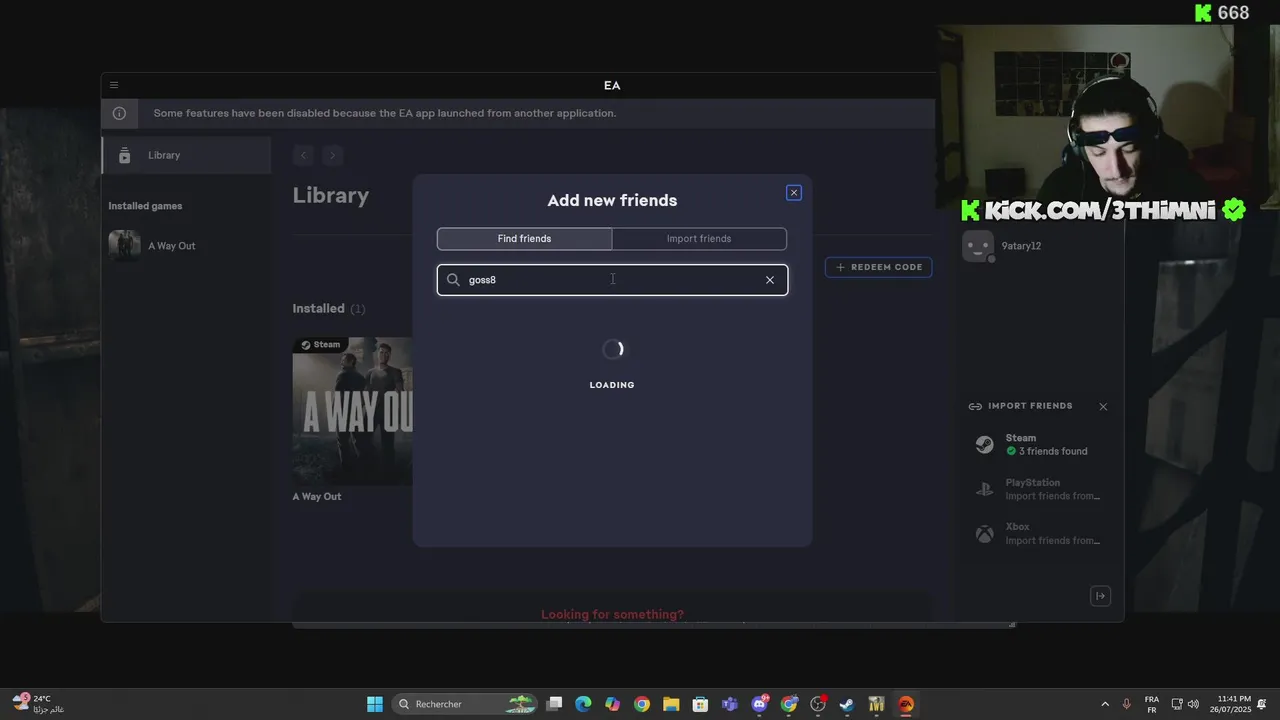Open the volume tray control
Image resolution: width=1280 pixels, height=720 pixels.
click(x=1193, y=704)
